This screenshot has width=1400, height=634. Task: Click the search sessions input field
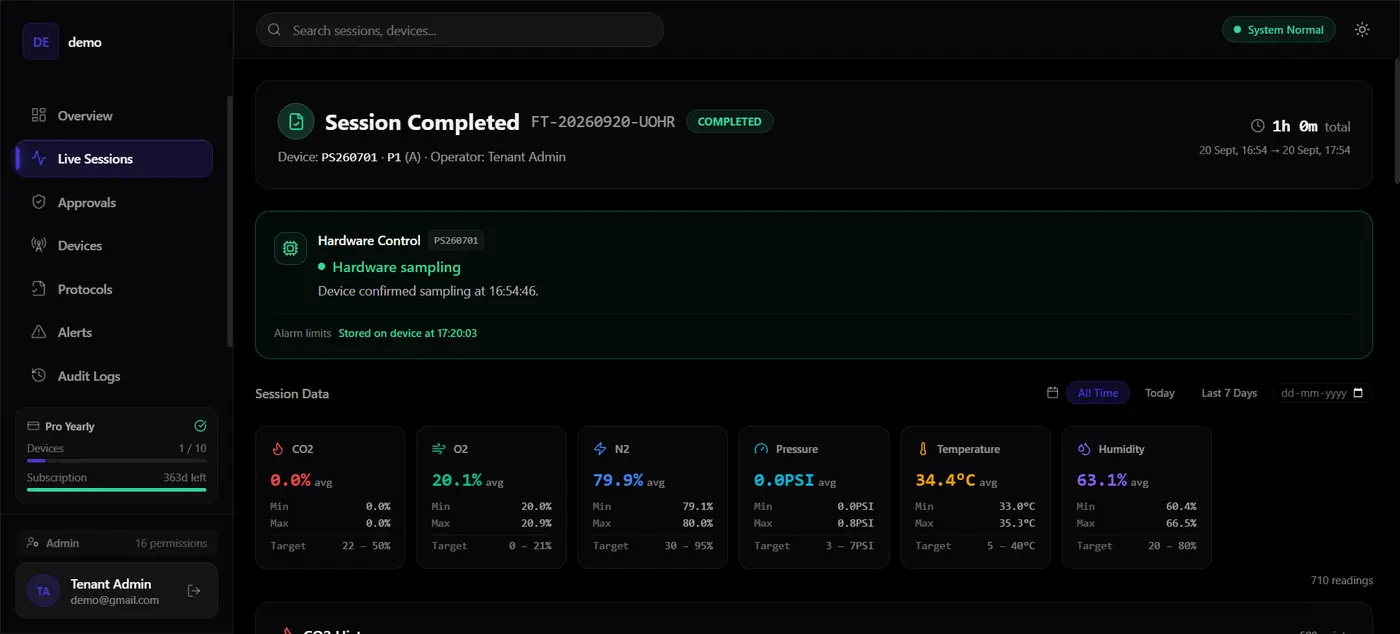[460, 30]
